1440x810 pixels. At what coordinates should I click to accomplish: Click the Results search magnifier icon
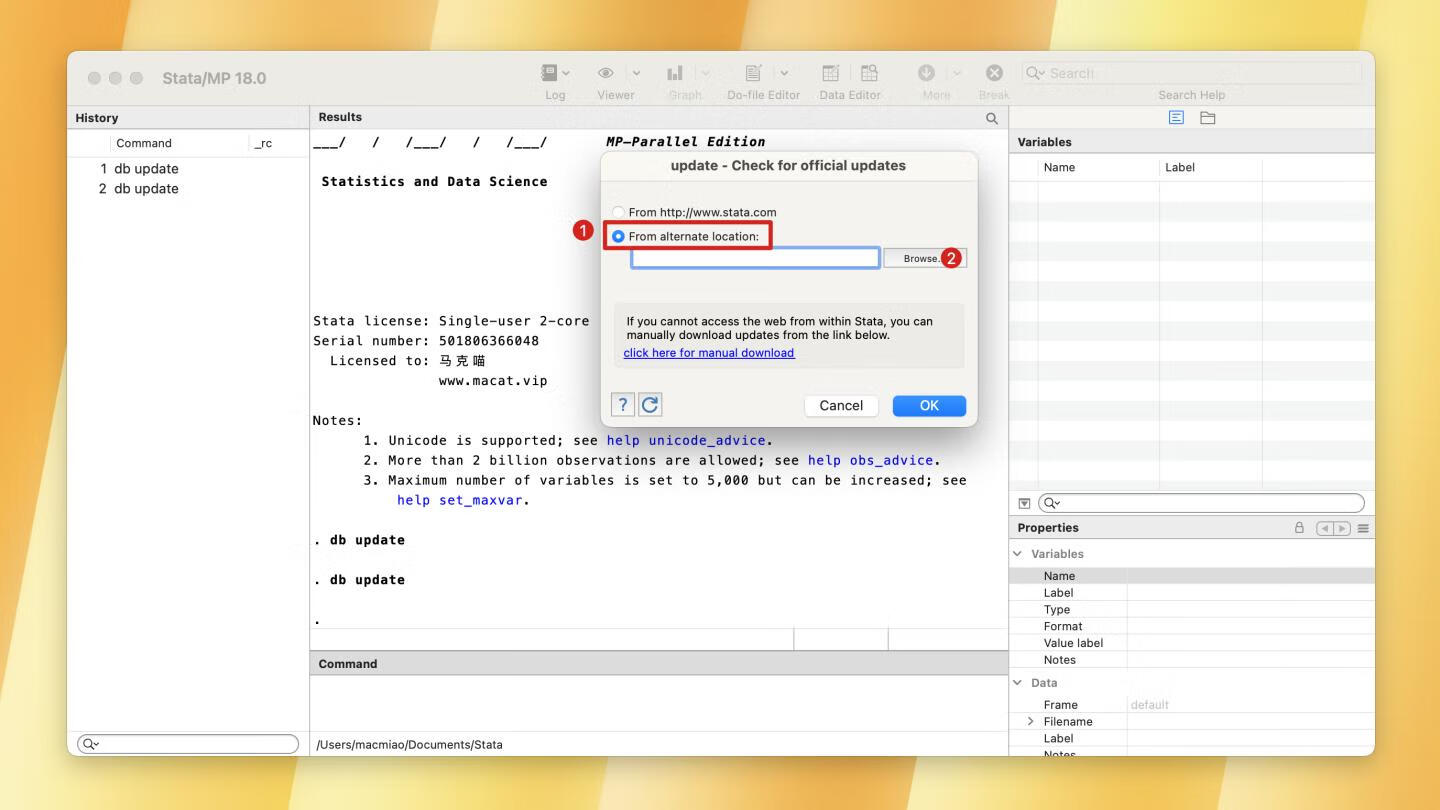[x=992, y=118]
